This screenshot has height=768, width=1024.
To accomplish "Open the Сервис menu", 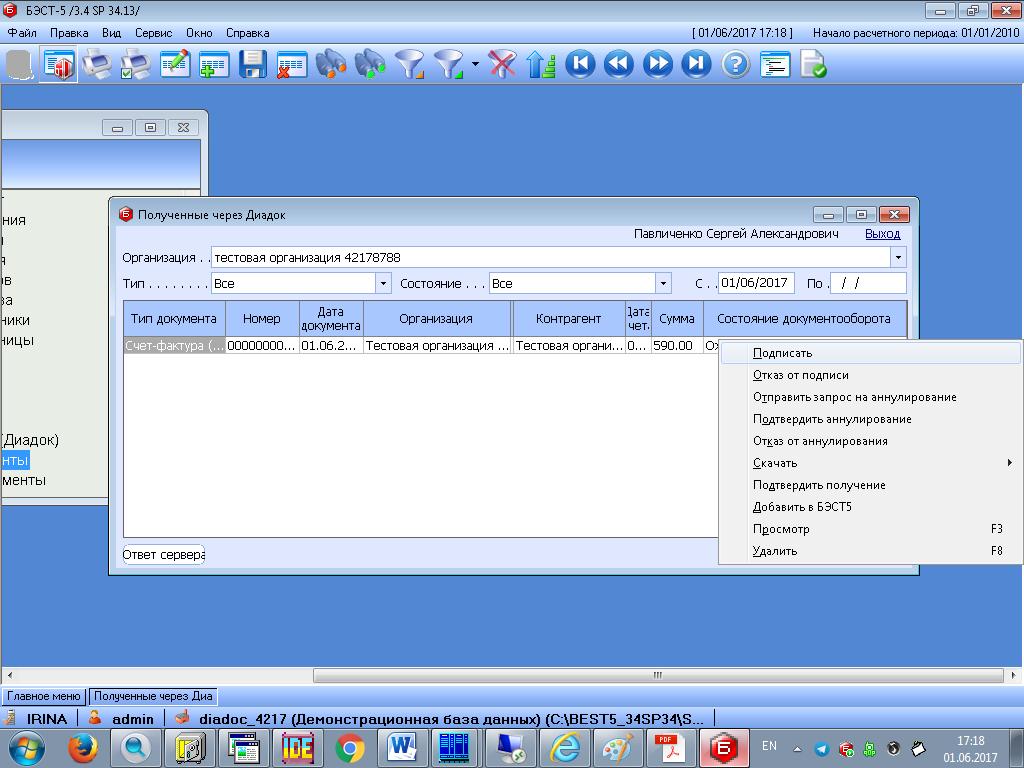I will pyautogui.click(x=153, y=33).
